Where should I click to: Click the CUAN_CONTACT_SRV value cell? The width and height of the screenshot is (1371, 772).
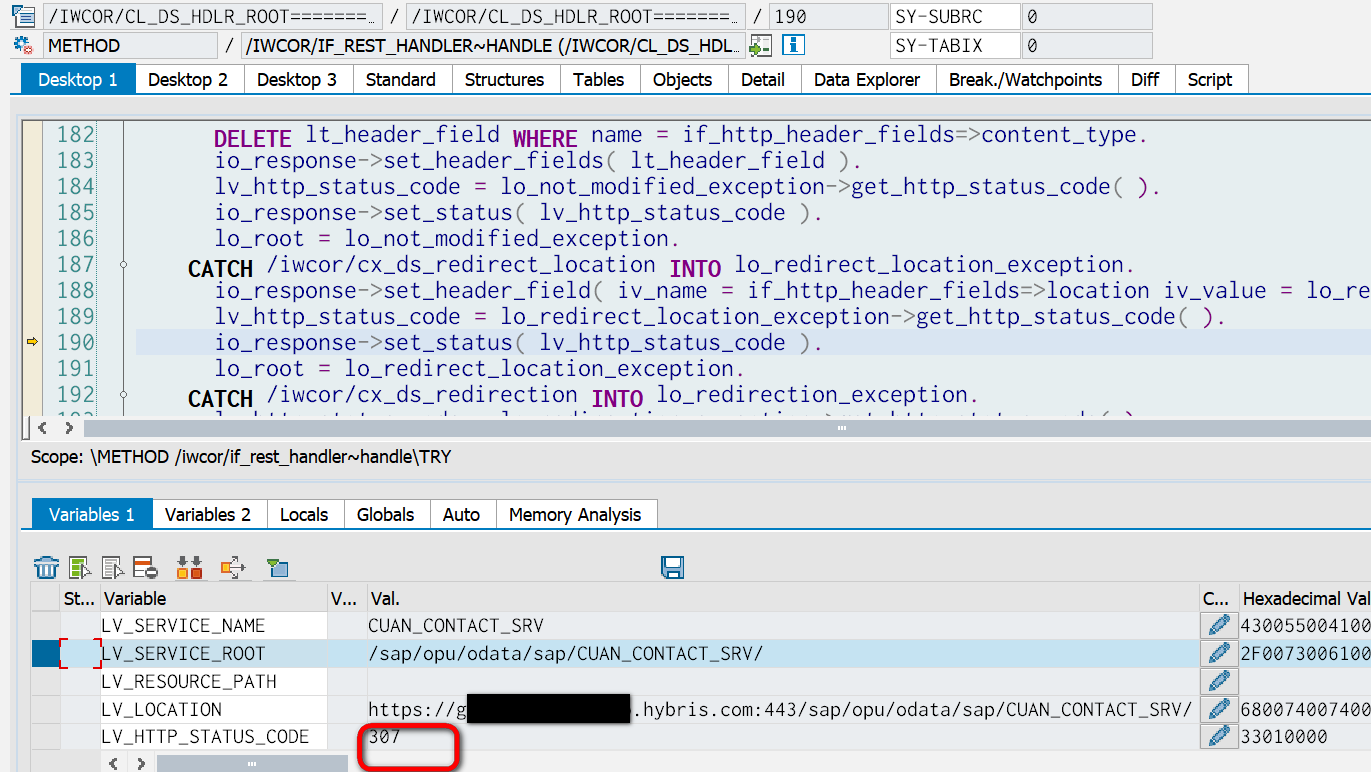[783, 626]
